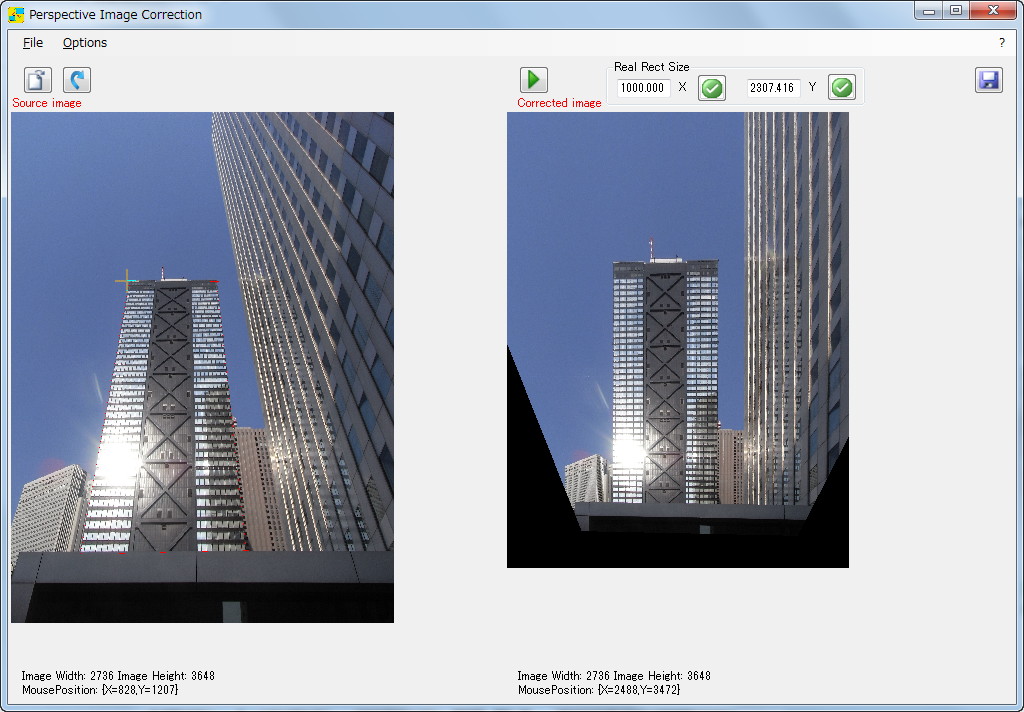The width and height of the screenshot is (1024, 712).
Task: Confirm the Y Real Rect Size value
Action: [841, 87]
